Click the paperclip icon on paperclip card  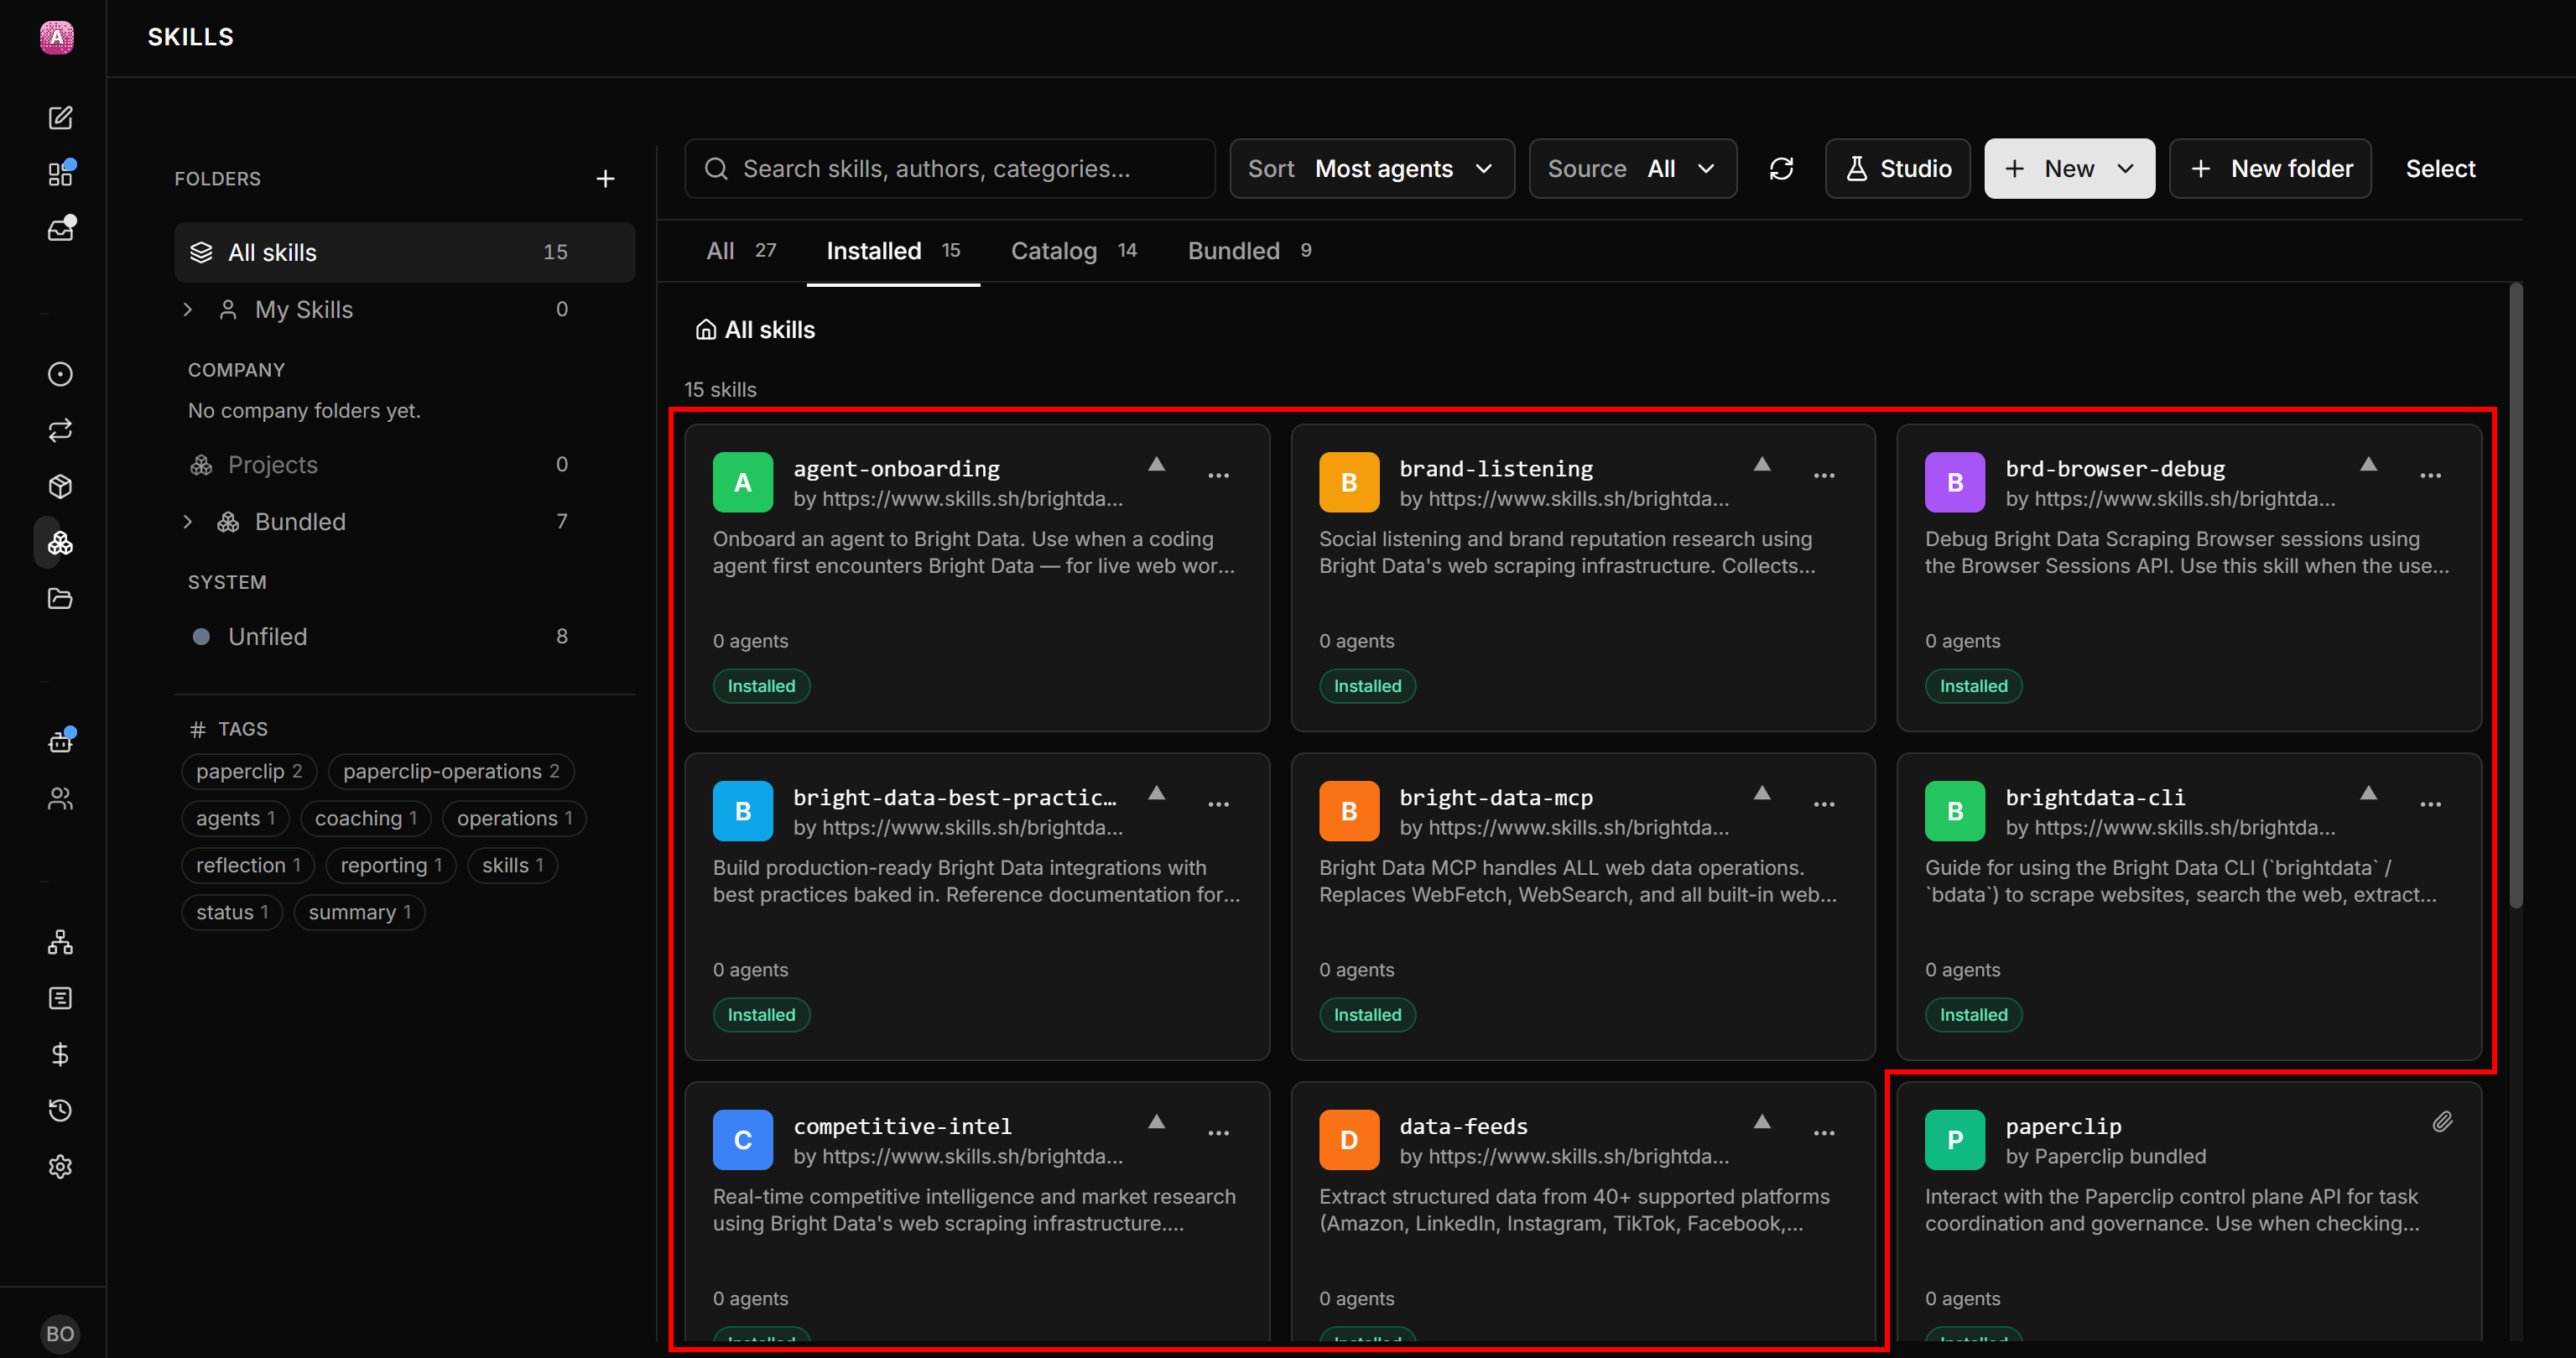point(2442,1122)
